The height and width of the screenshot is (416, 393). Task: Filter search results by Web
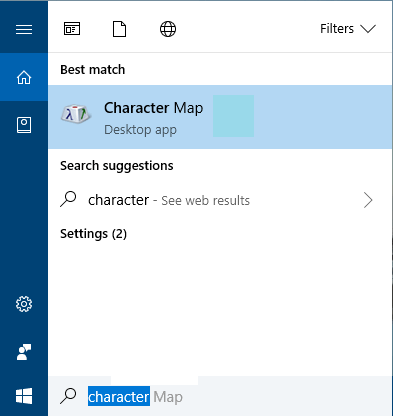pyautogui.click(x=168, y=29)
